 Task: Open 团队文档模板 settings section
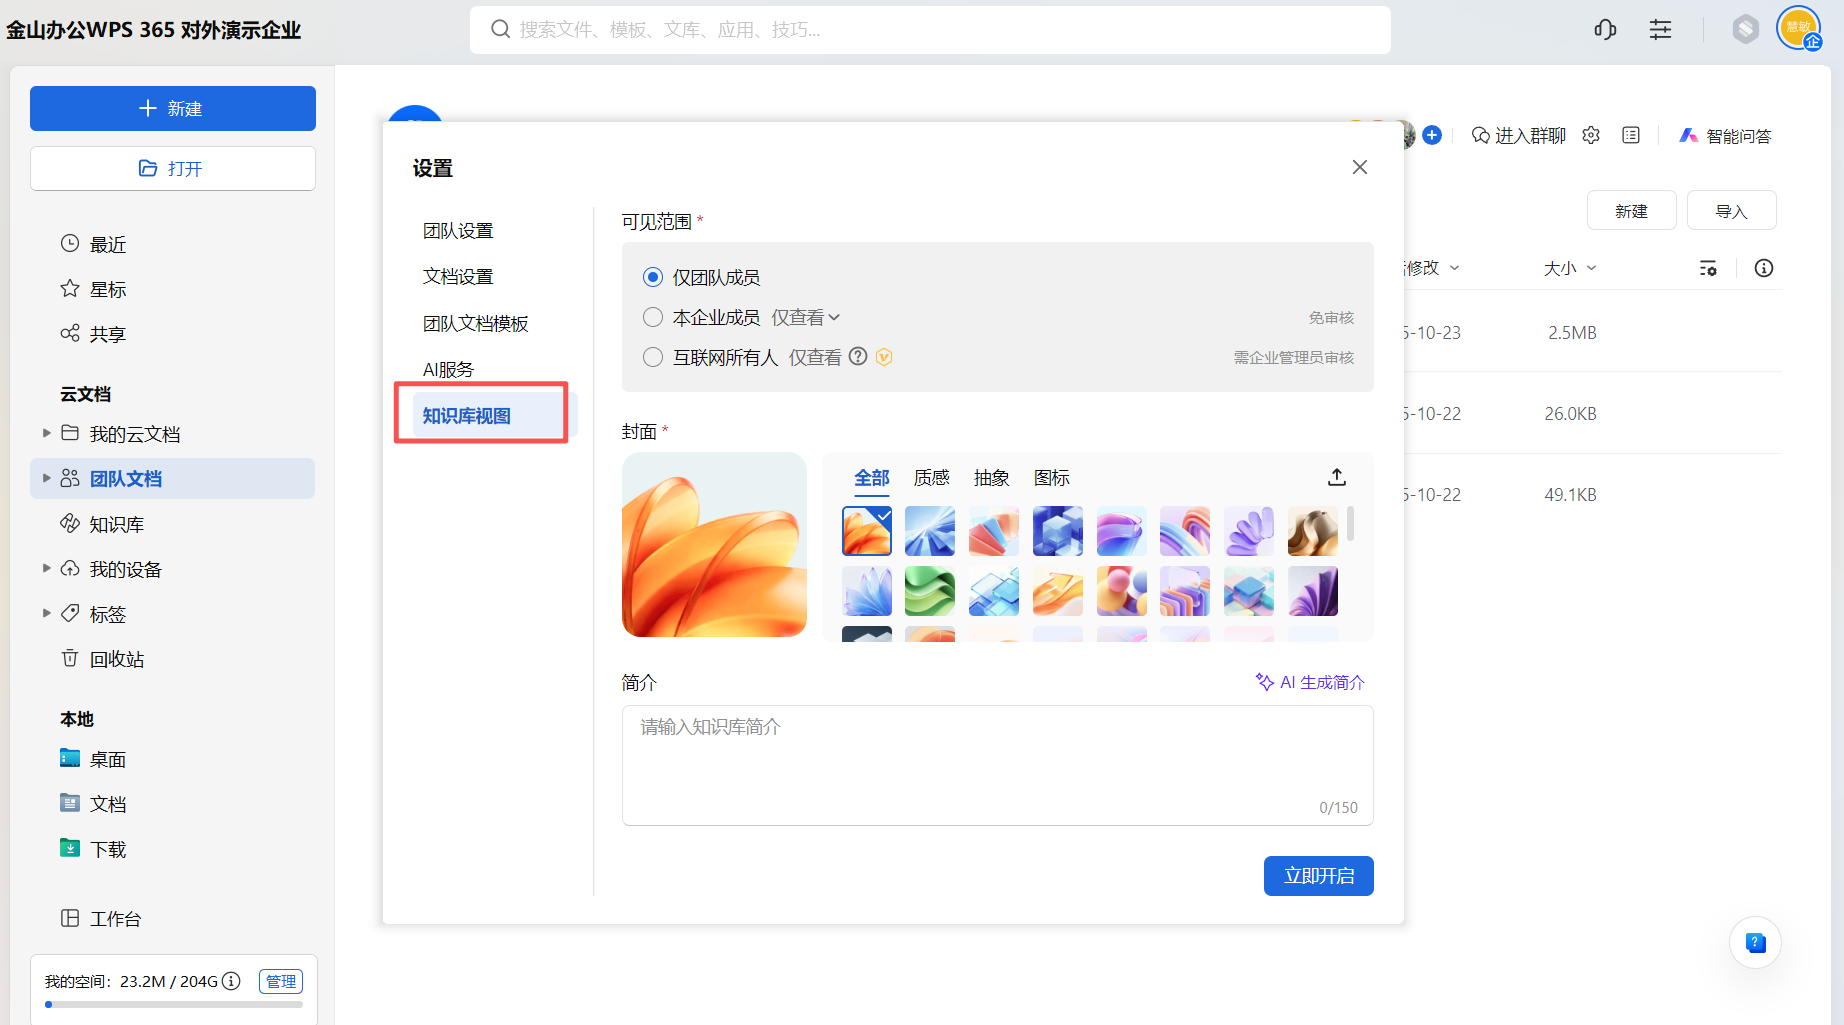coord(475,324)
